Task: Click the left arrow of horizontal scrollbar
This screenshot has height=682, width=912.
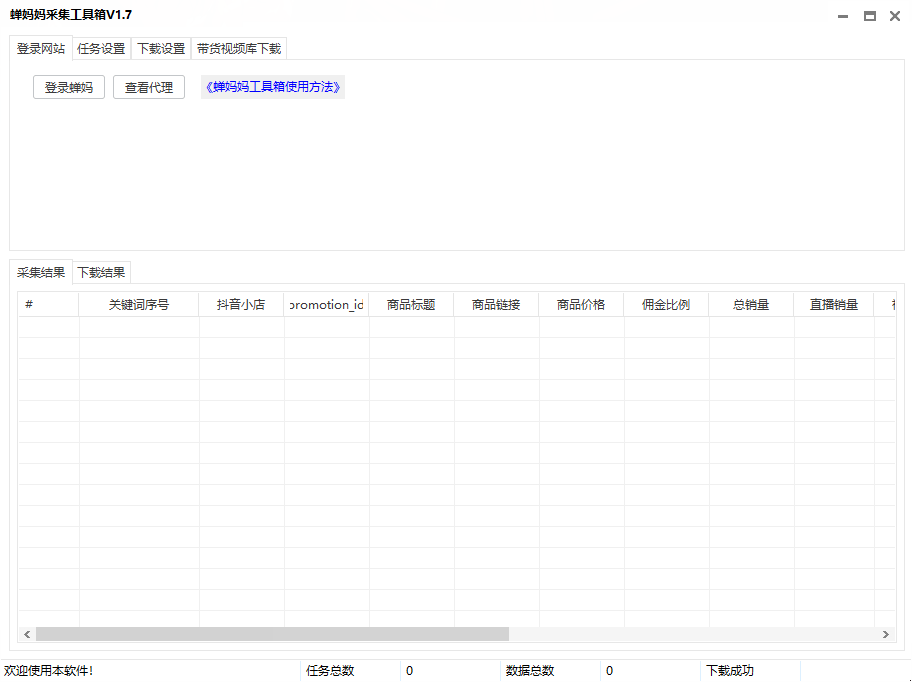Action: pyautogui.click(x=27, y=634)
